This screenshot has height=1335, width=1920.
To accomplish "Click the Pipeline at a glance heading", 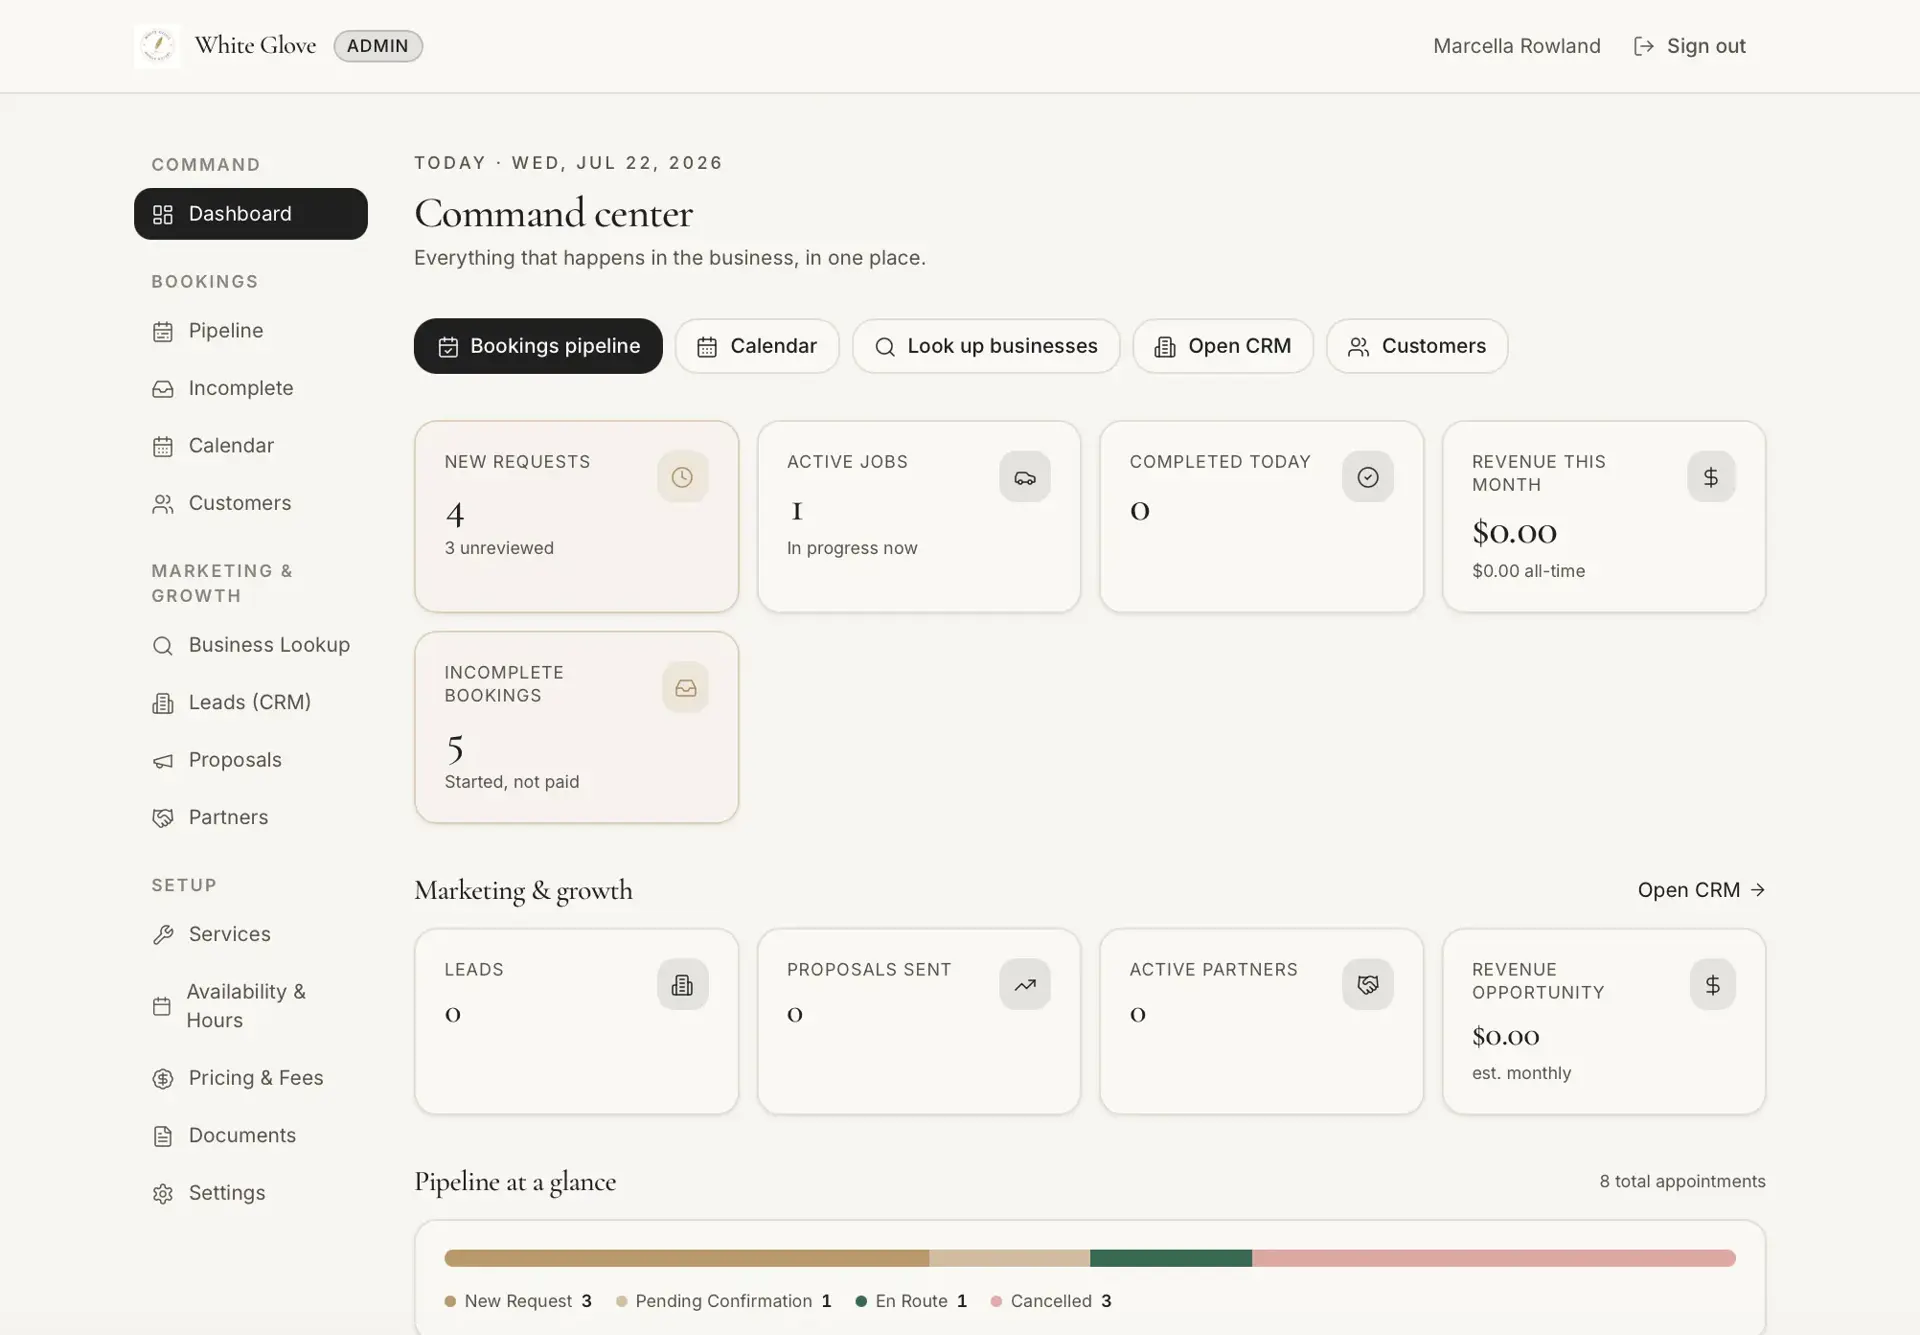I will point(515,1182).
